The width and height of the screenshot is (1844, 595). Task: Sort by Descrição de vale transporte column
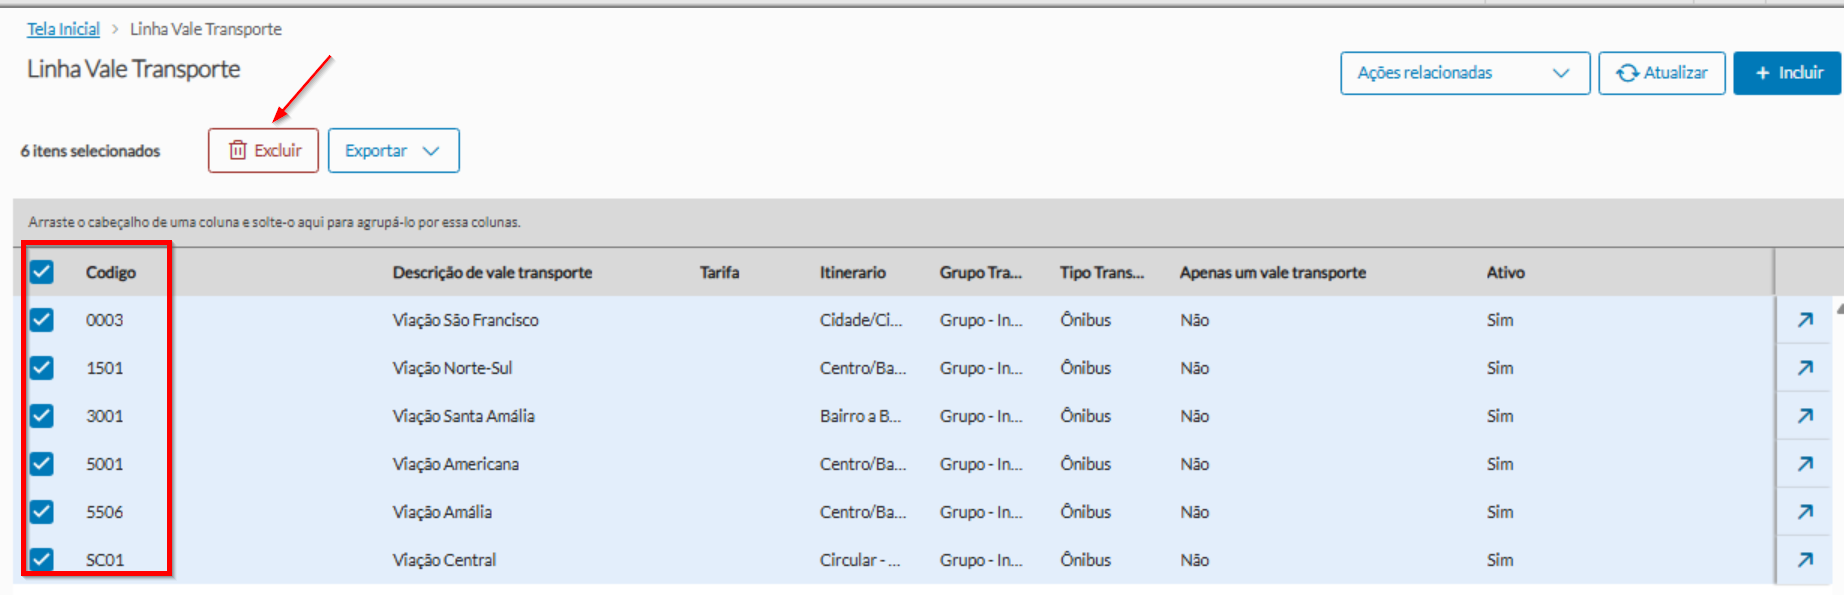(492, 272)
